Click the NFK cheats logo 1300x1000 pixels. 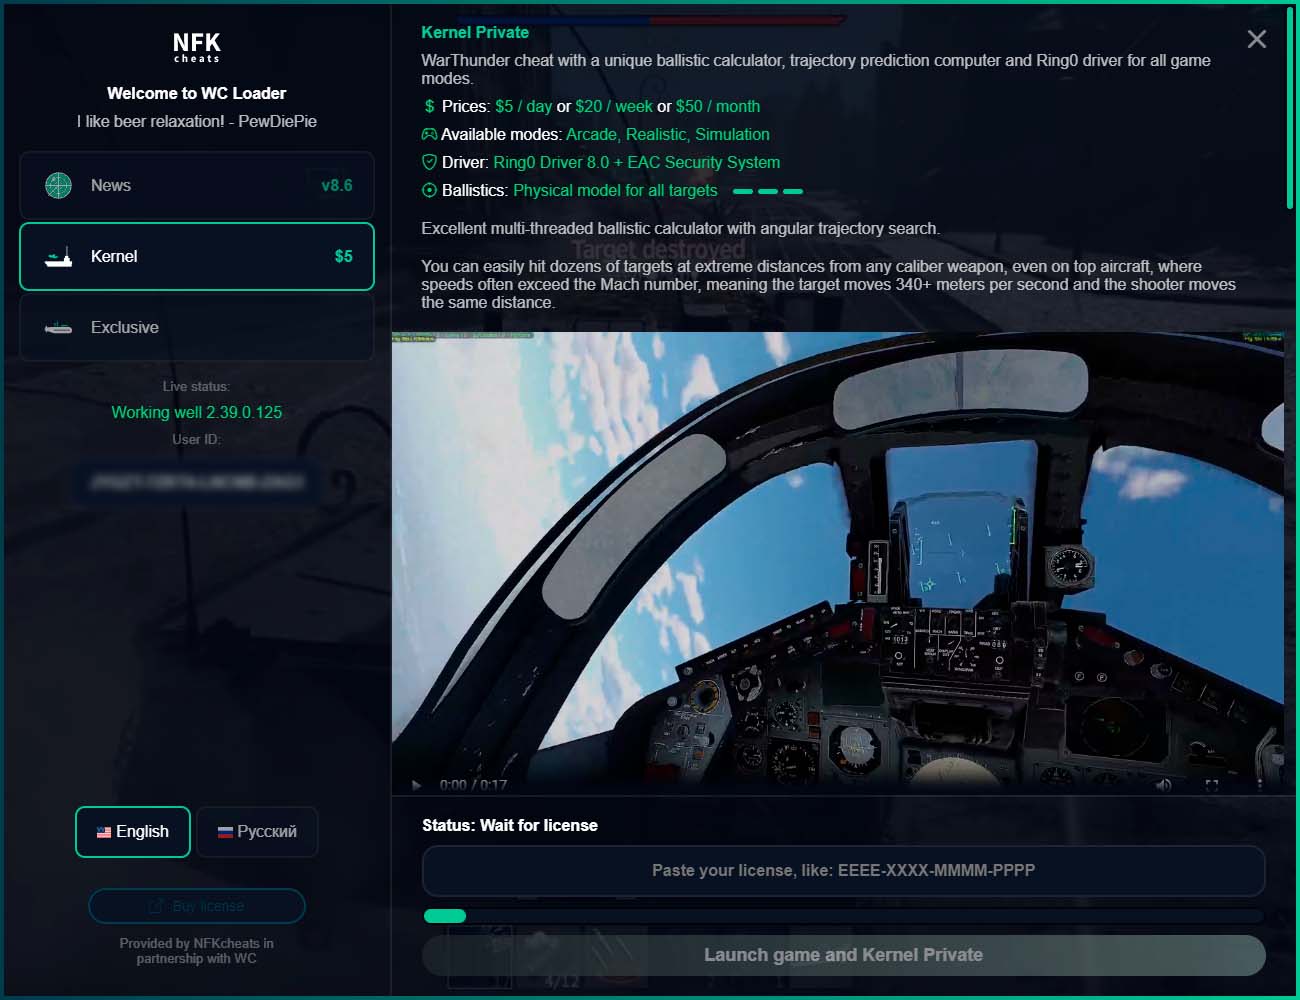click(x=197, y=47)
